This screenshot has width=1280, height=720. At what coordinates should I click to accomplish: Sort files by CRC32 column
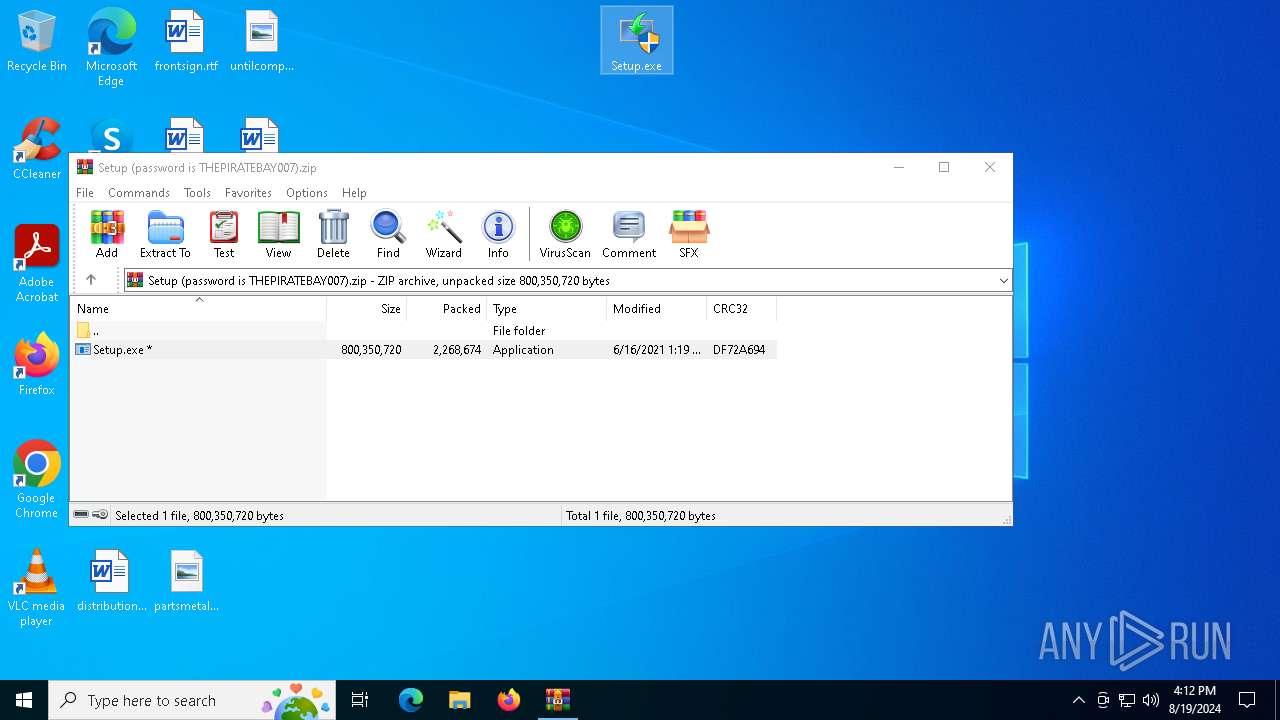click(x=742, y=309)
